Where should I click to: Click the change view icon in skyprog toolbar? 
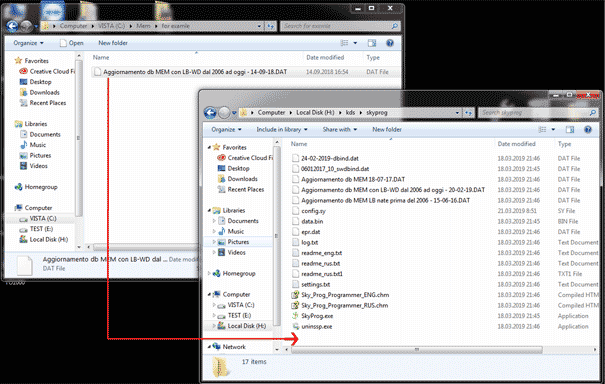click(x=542, y=130)
